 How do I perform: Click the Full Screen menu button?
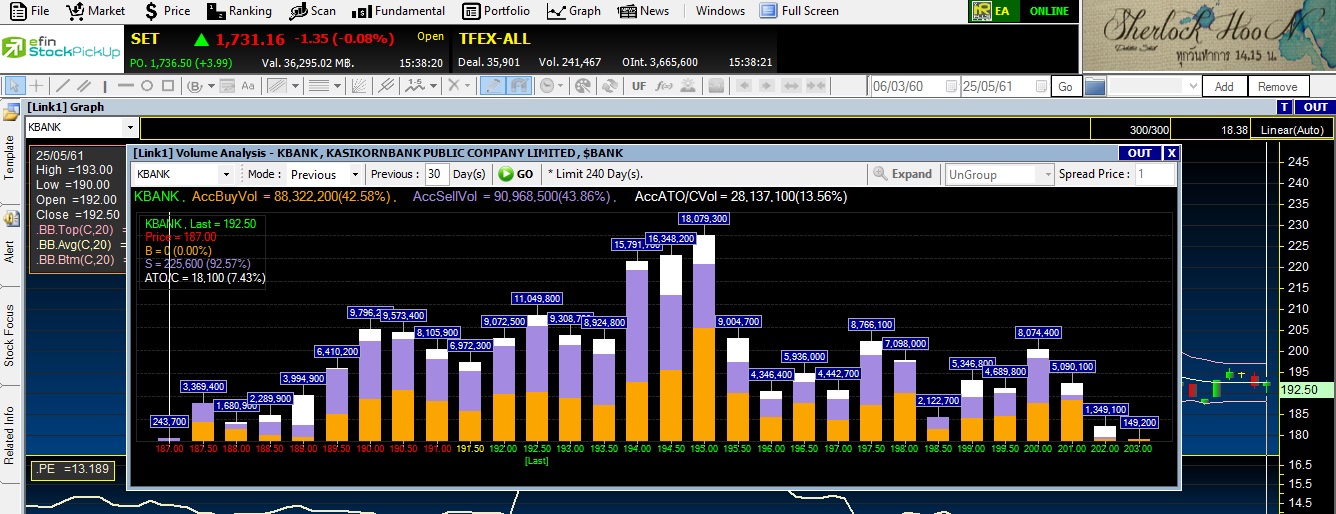[x=799, y=11]
